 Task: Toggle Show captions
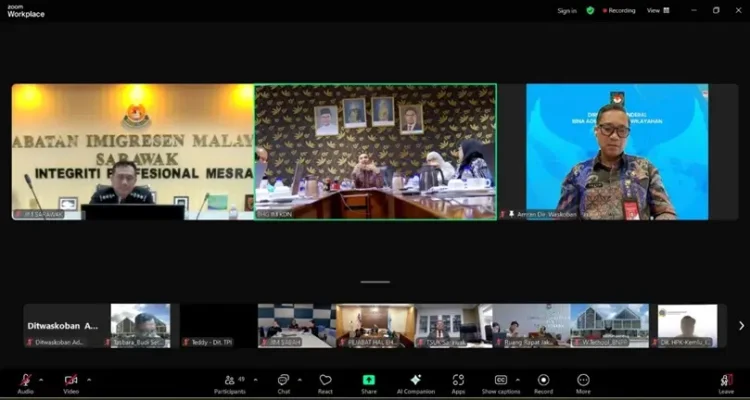(501, 381)
